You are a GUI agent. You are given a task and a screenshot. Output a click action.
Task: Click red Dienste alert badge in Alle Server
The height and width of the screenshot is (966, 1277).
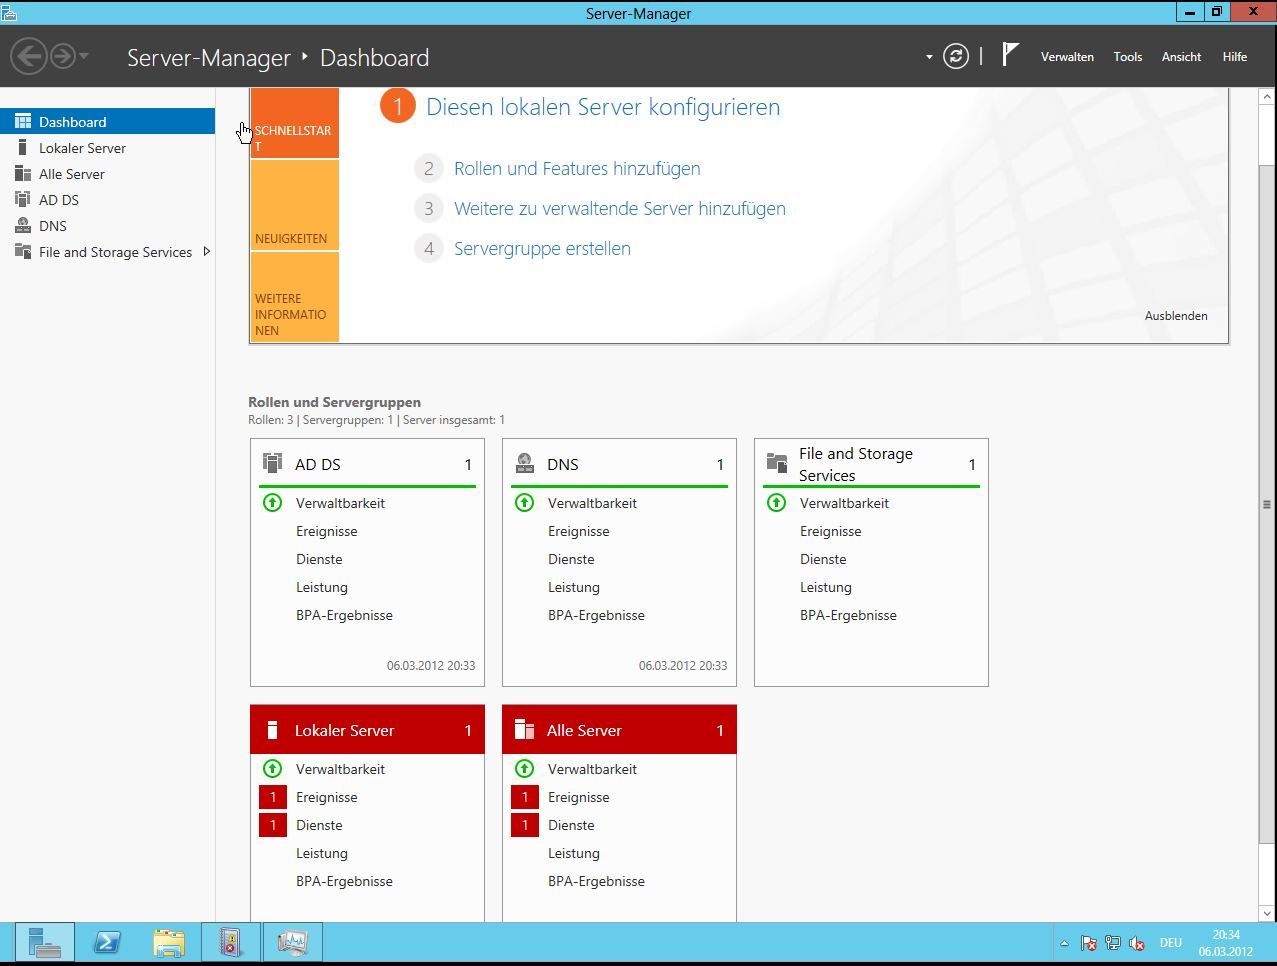coord(524,825)
